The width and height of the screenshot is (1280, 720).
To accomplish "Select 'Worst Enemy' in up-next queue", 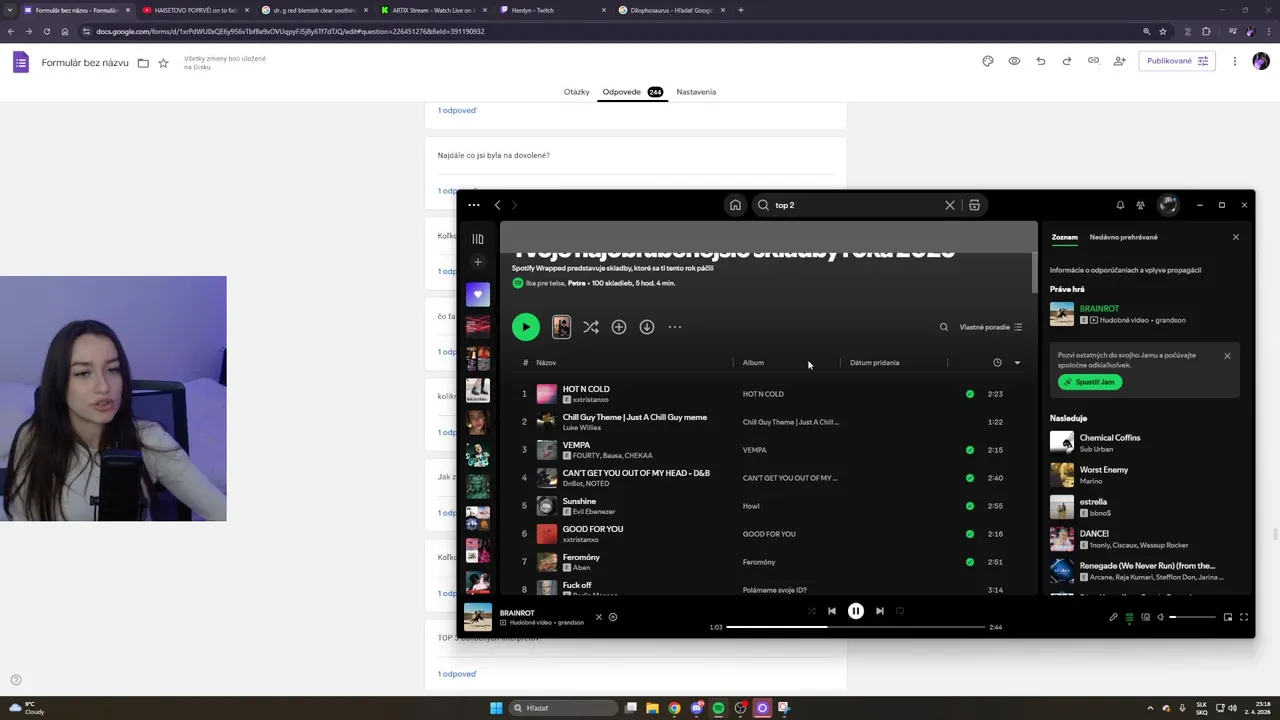I will coord(1104,470).
